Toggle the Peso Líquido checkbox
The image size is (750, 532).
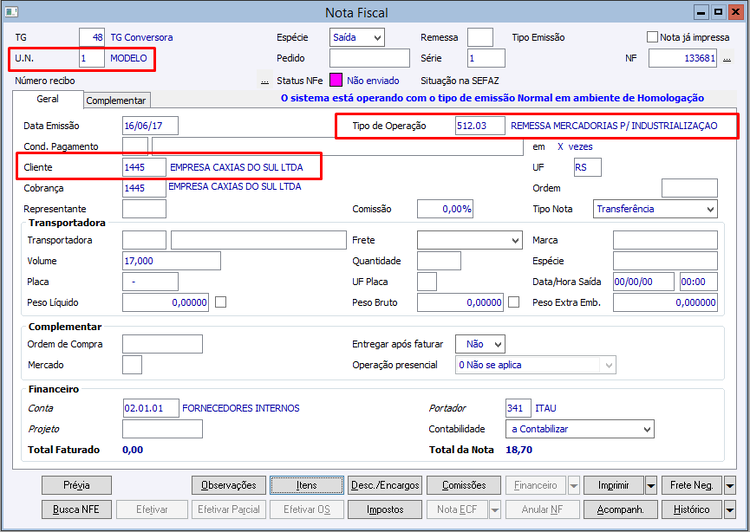tap(221, 302)
